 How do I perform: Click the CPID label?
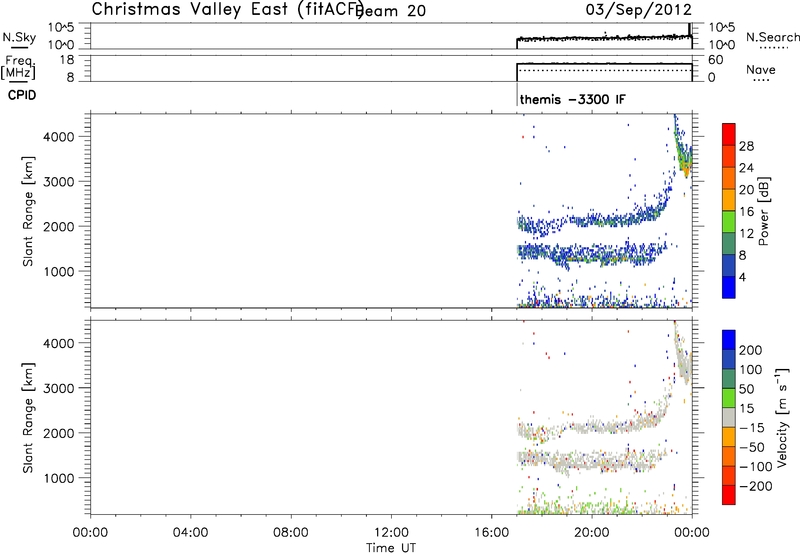[22, 95]
